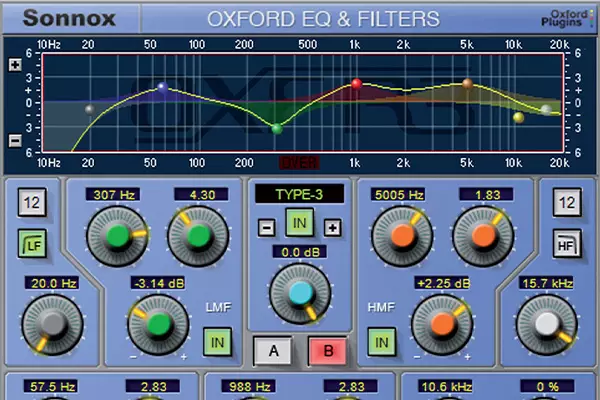Click the +2.25 dB gain field
The width and height of the screenshot is (600, 400).
click(x=443, y=283)
